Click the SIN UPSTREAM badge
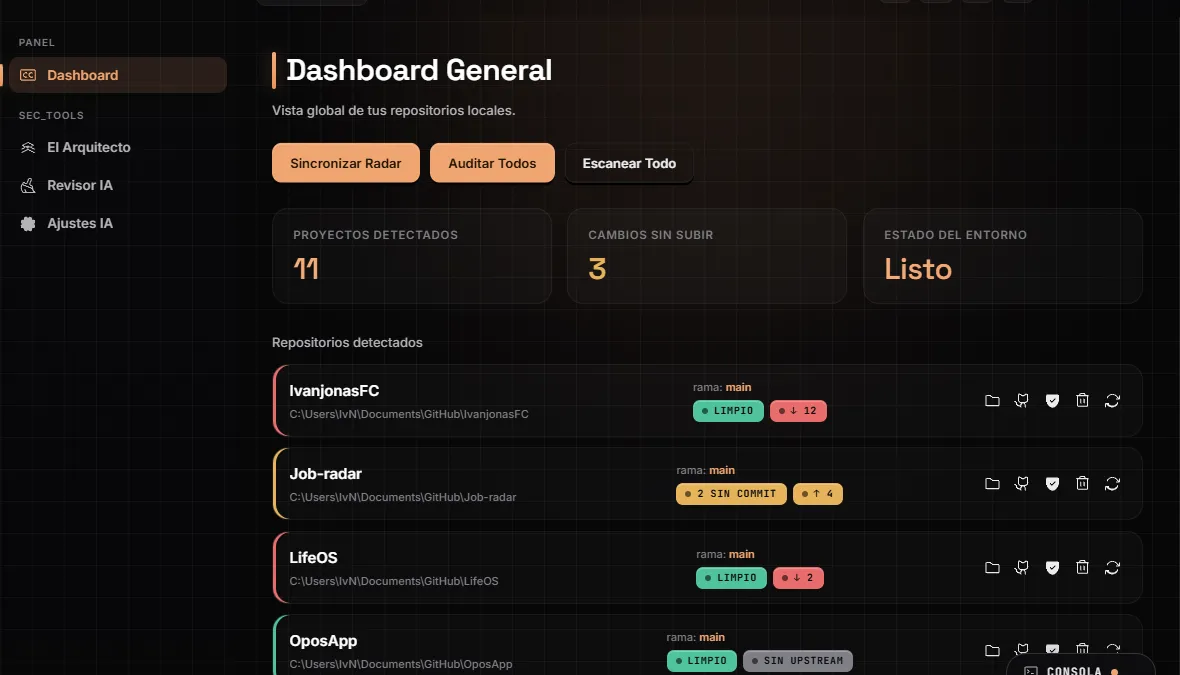This screenshot has height=675, width=1180. click(798, 661)
